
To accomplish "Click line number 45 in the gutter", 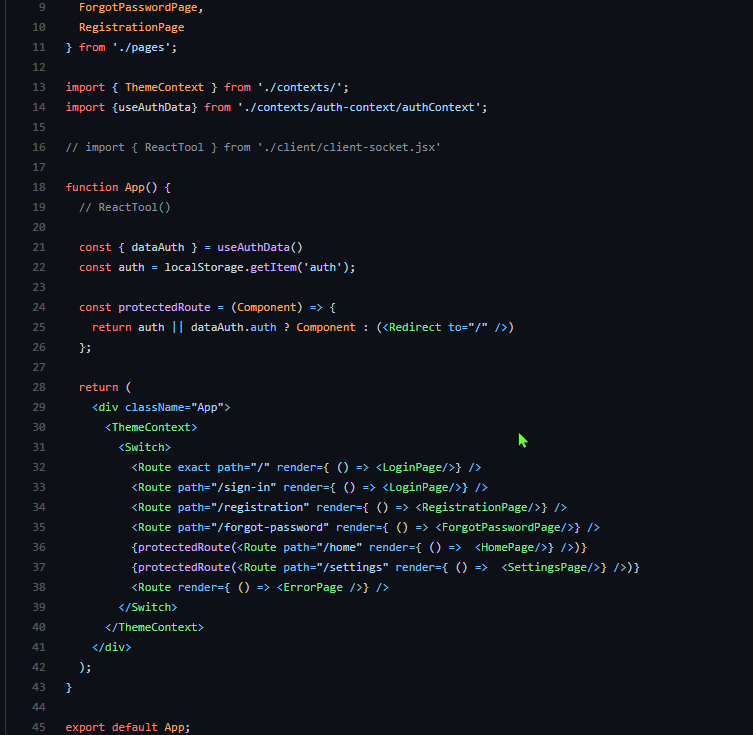I will click(39, 727).
